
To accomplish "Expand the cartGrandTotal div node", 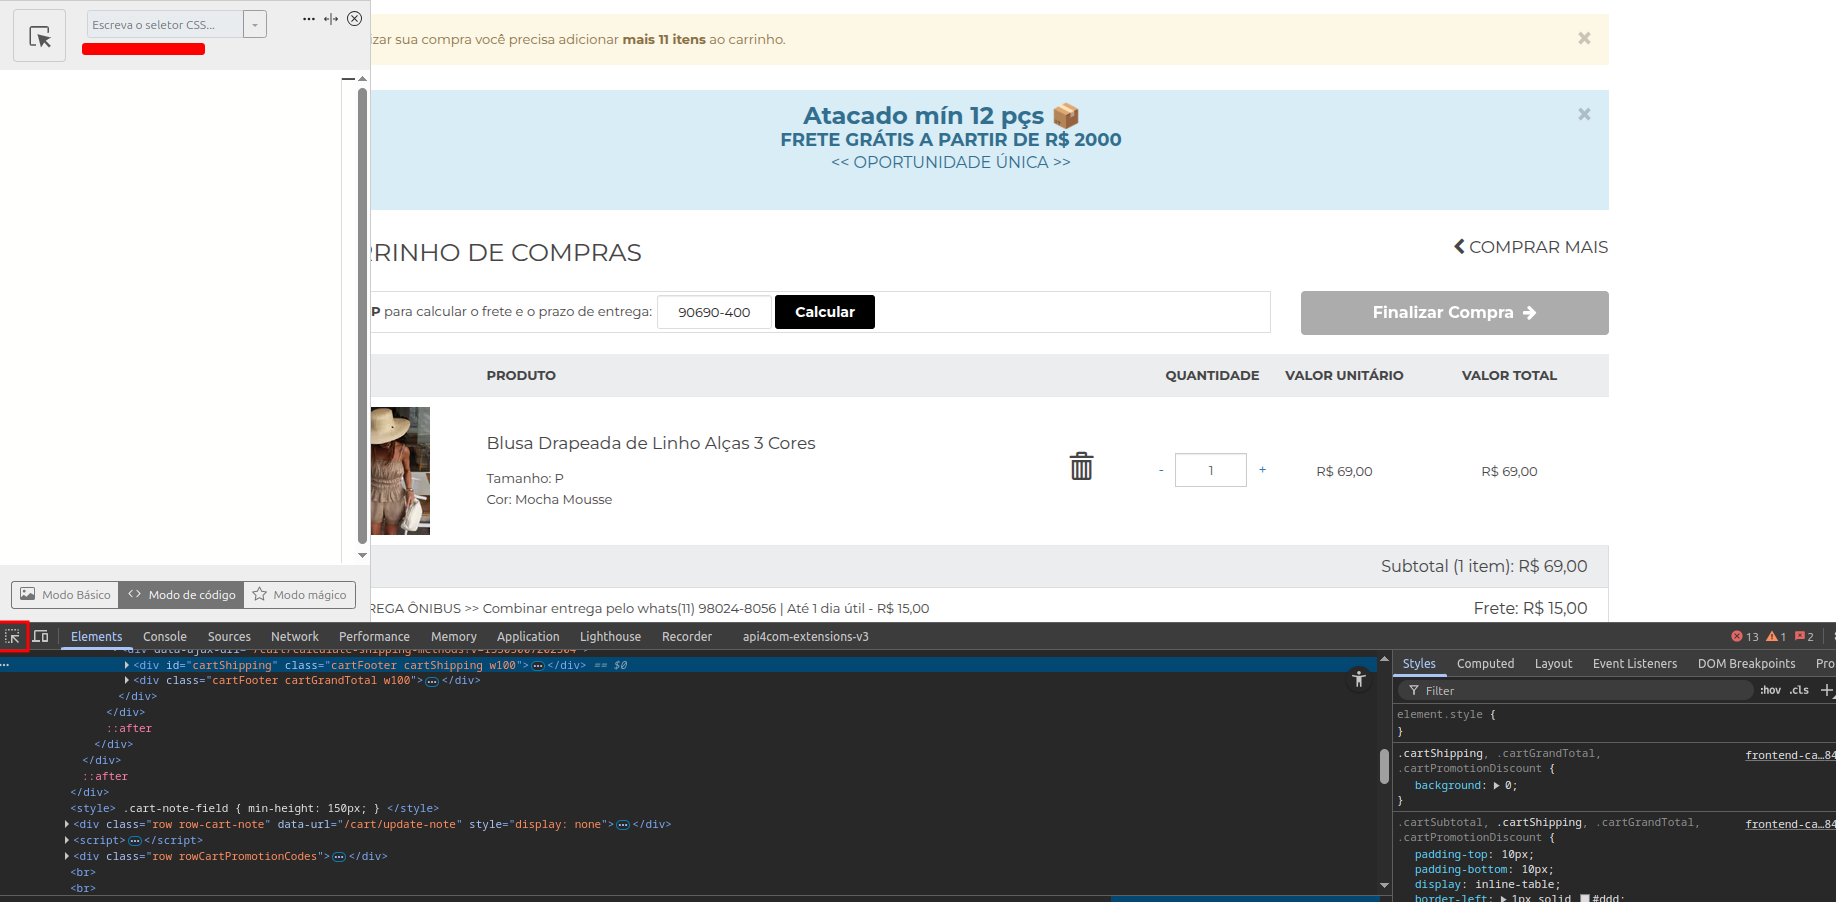I will (127, 680).
